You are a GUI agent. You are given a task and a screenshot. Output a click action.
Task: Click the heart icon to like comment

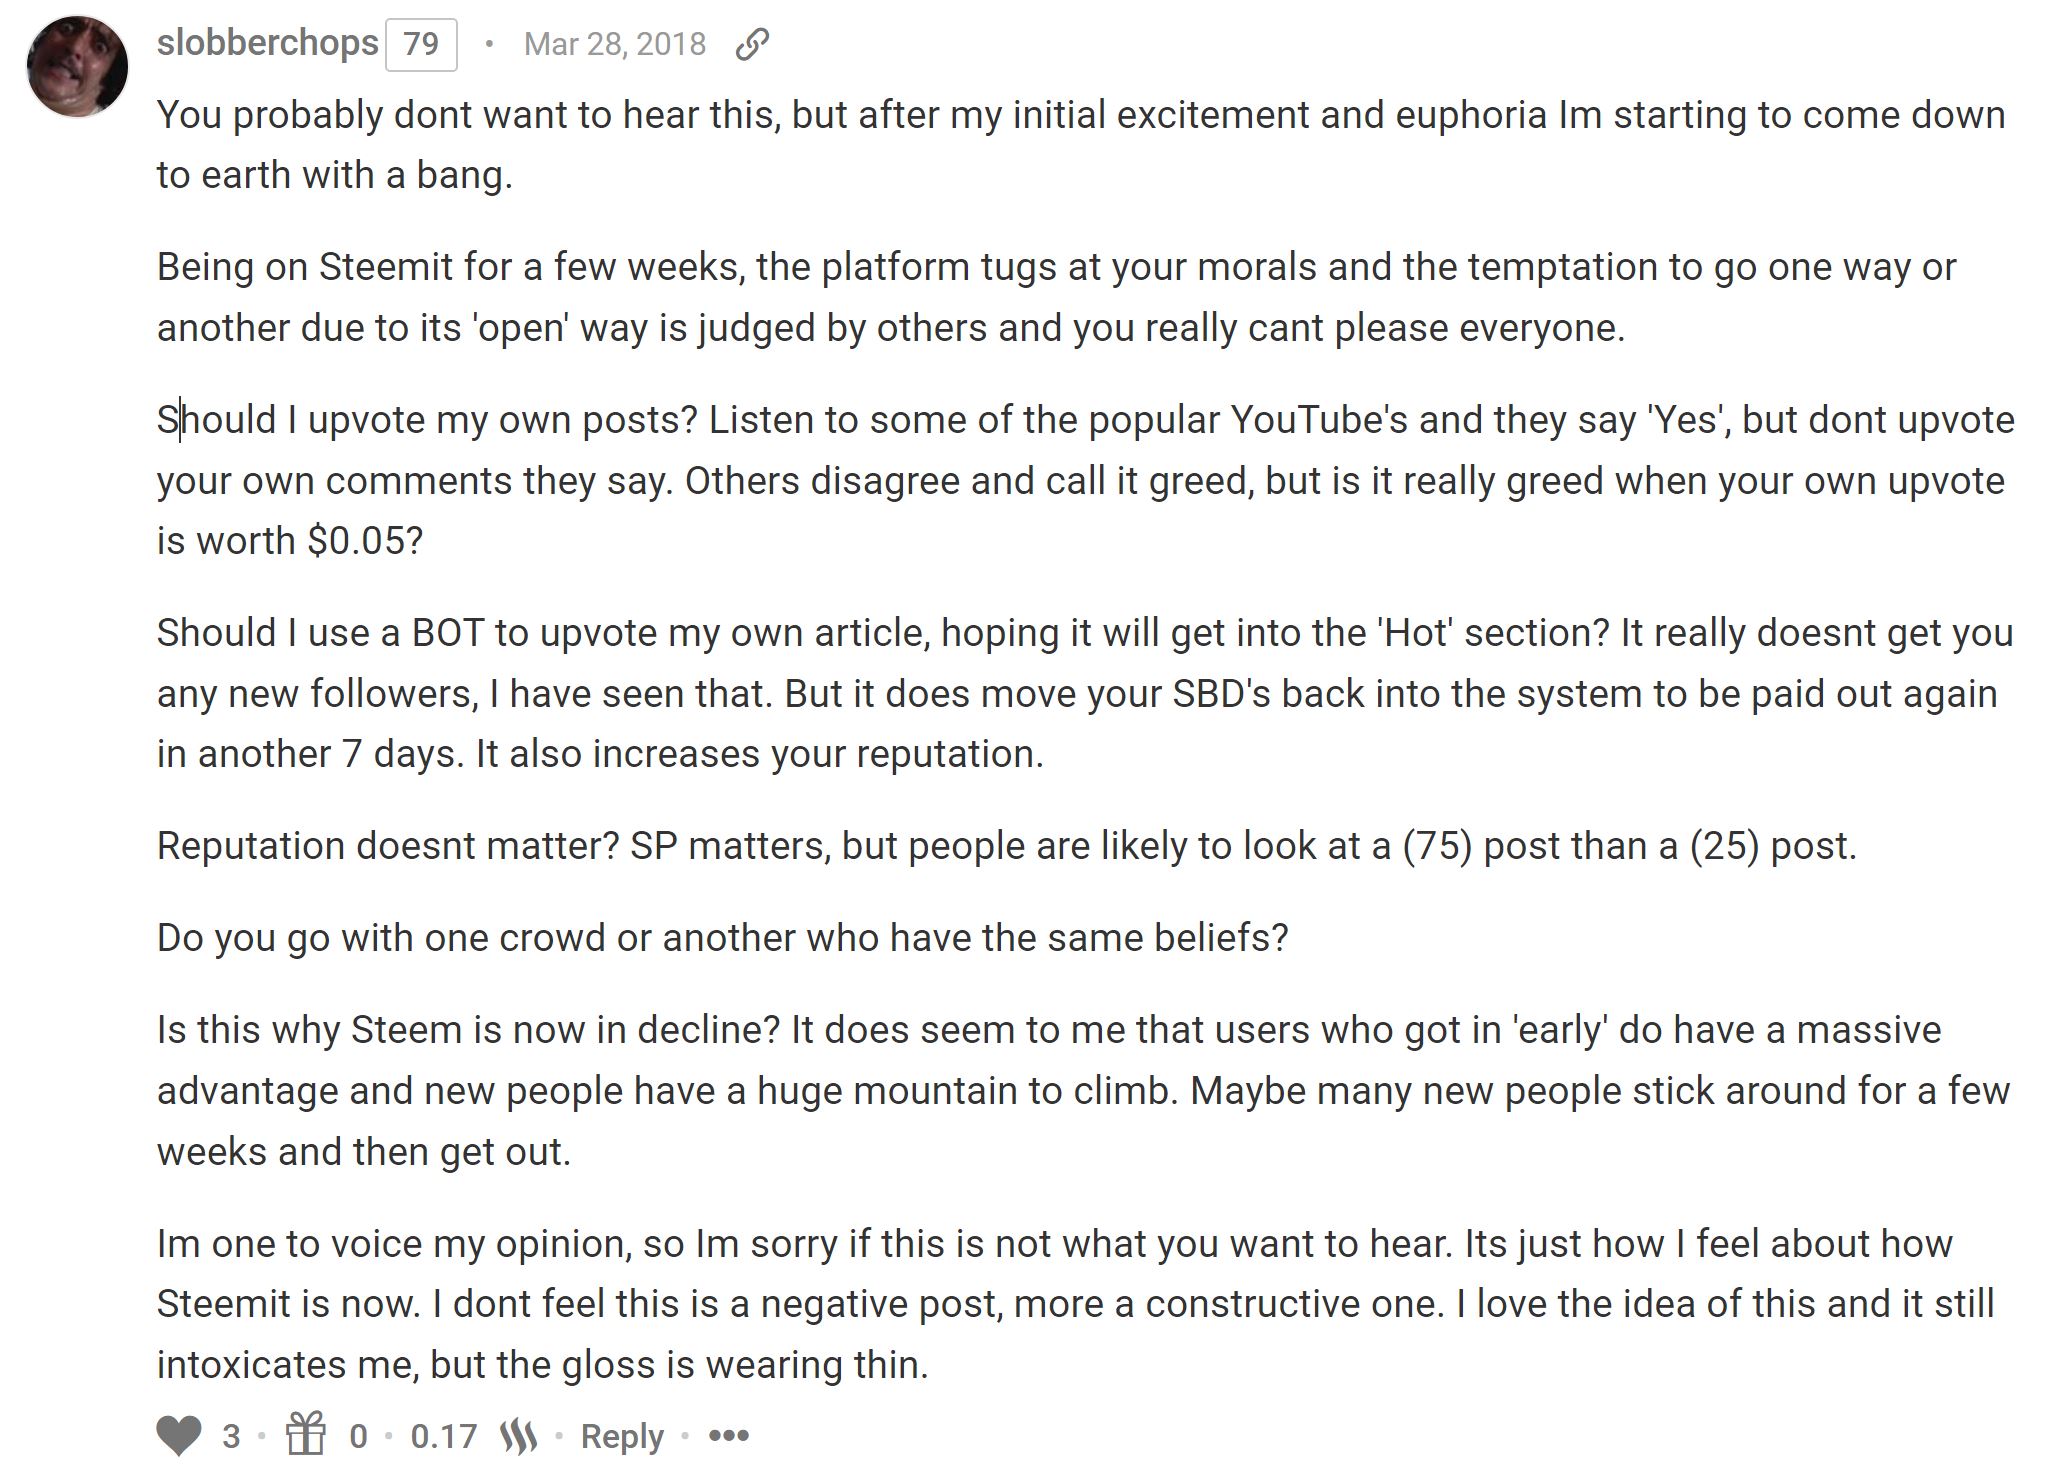pos(179,1436)
